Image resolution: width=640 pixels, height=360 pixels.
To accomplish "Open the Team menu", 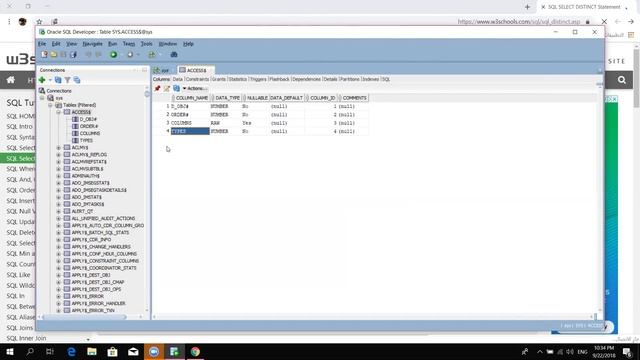I will 129,44.
